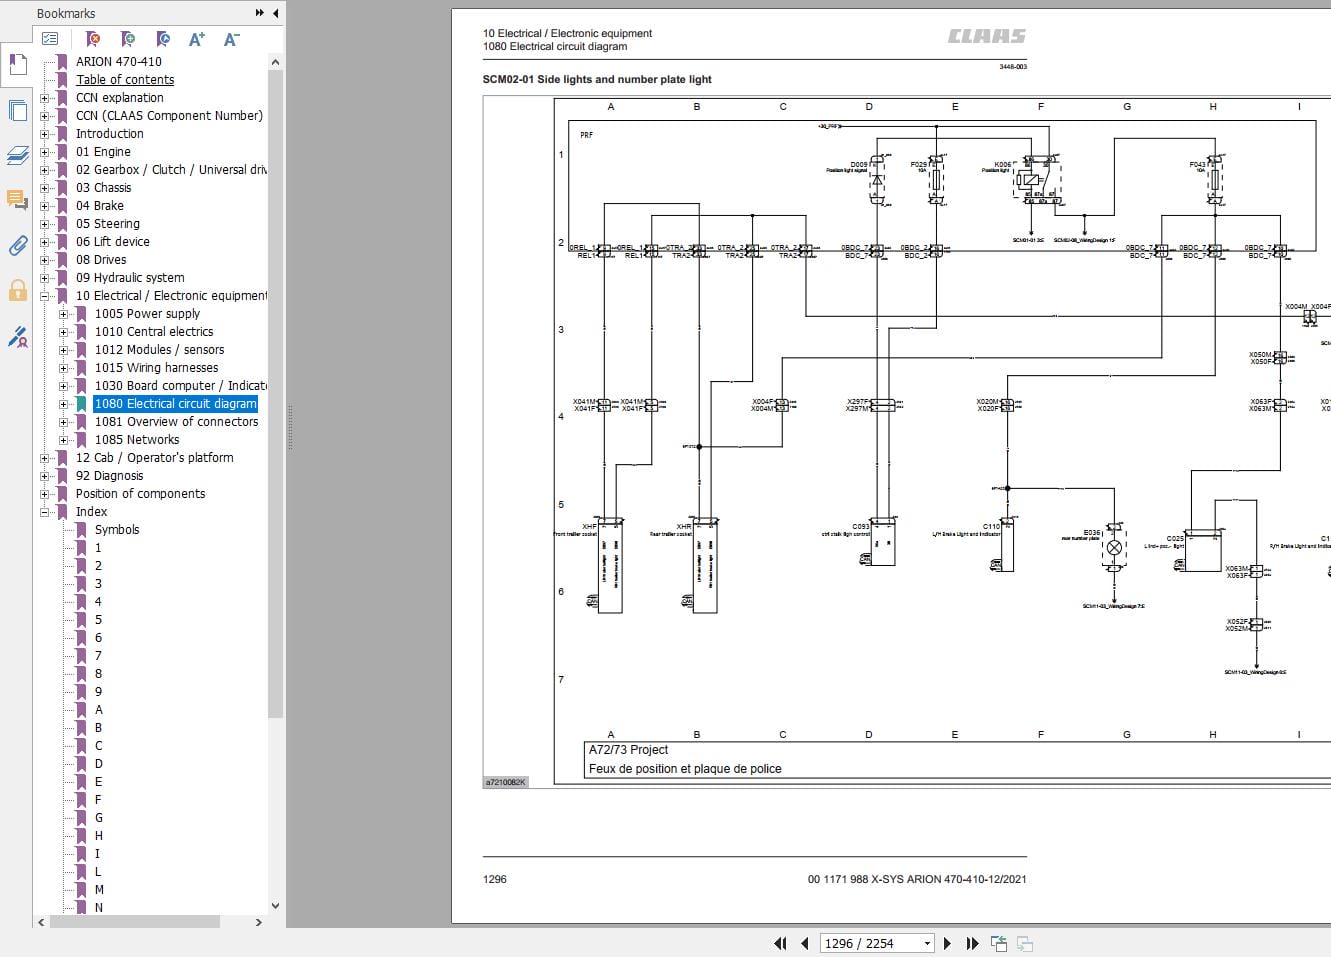
Task: Expand the 01 Engine bookmark
Action: pyautogui.click(x=44, y=152)
